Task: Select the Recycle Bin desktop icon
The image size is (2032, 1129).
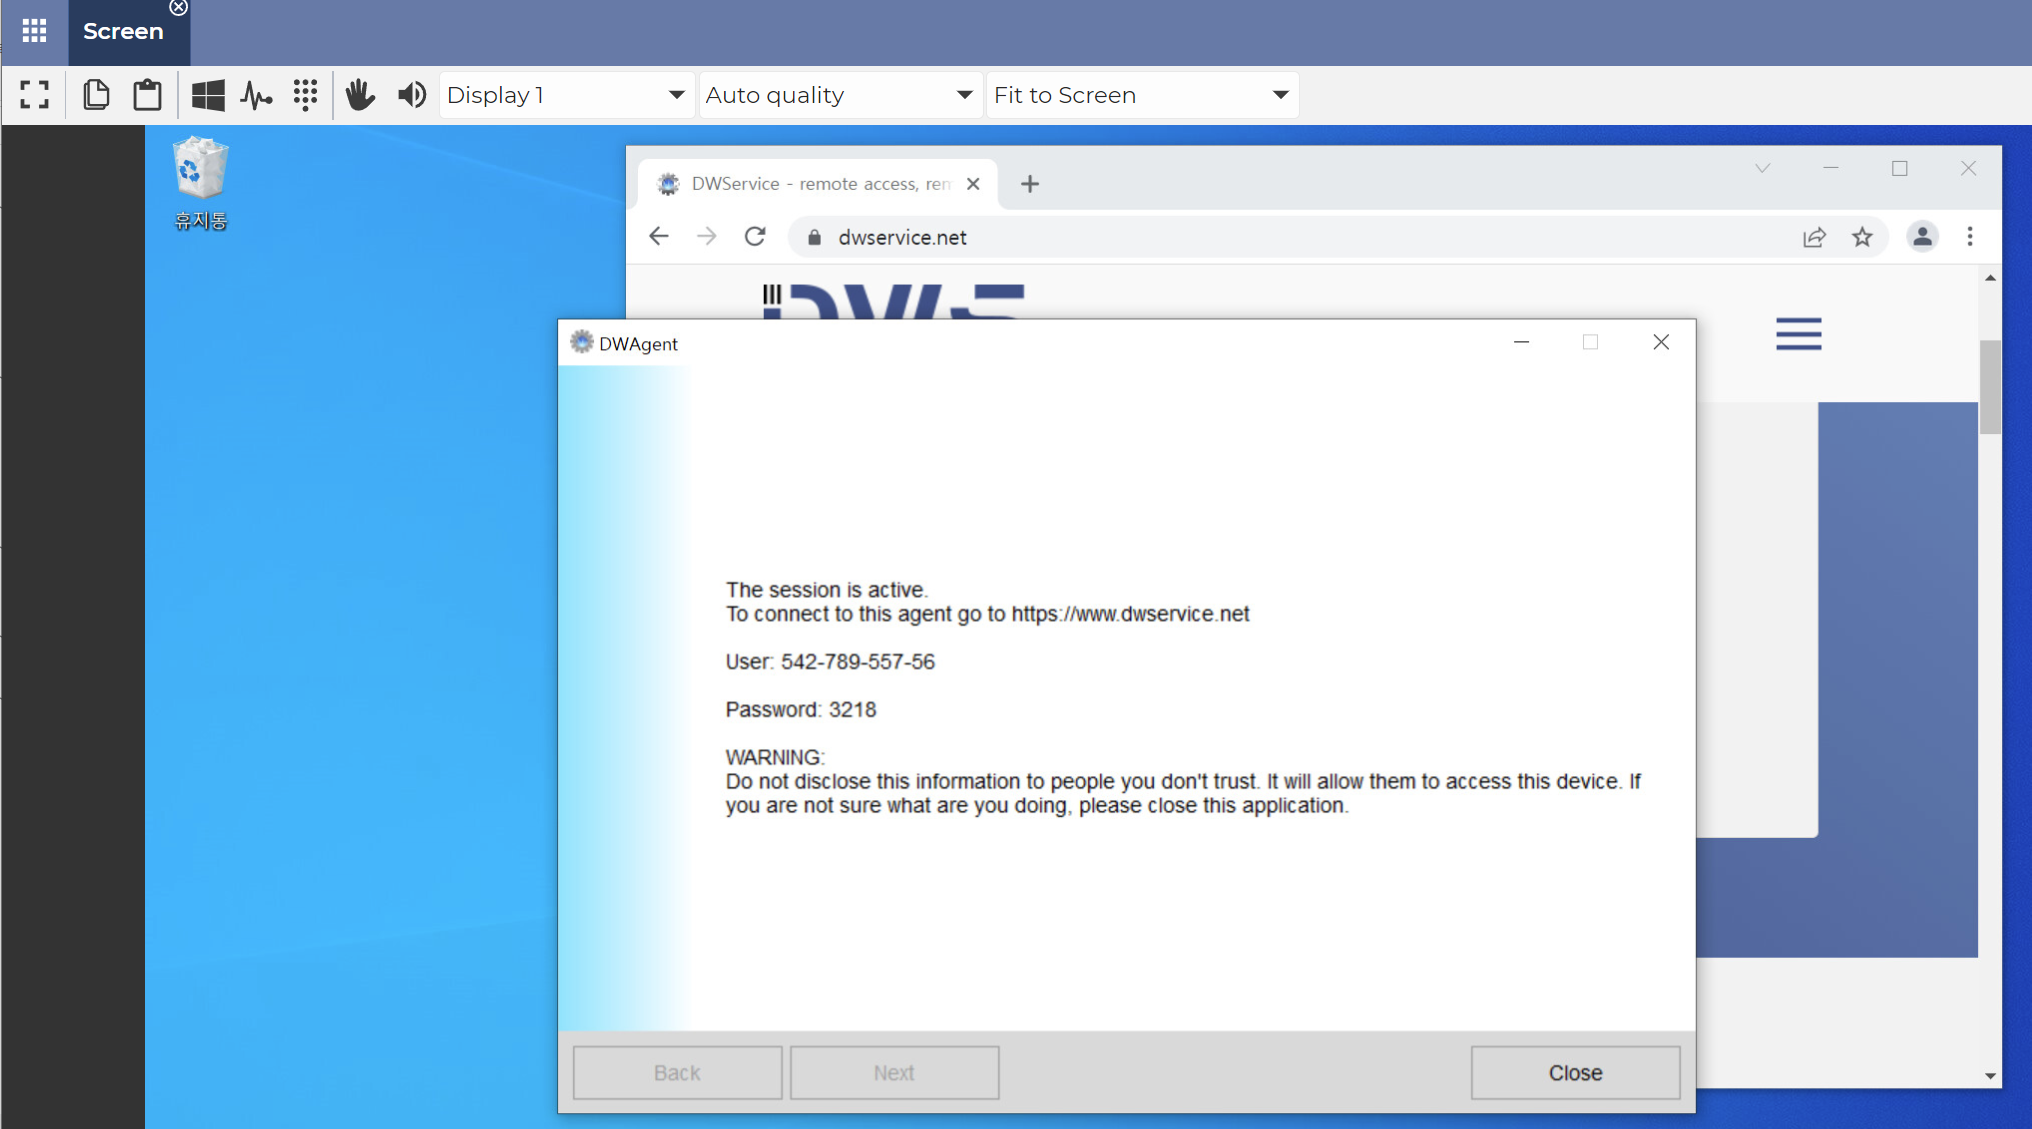Action: coord(200,184)
